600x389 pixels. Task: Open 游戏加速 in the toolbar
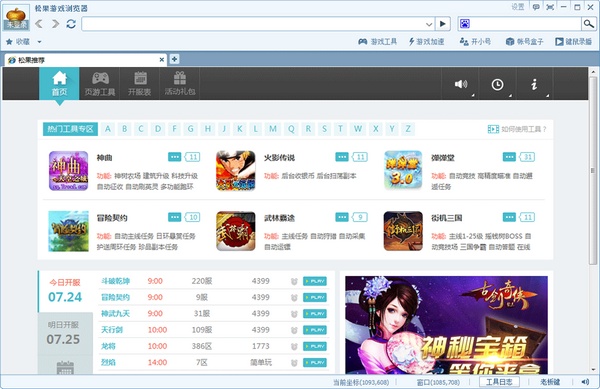(426, 41)
